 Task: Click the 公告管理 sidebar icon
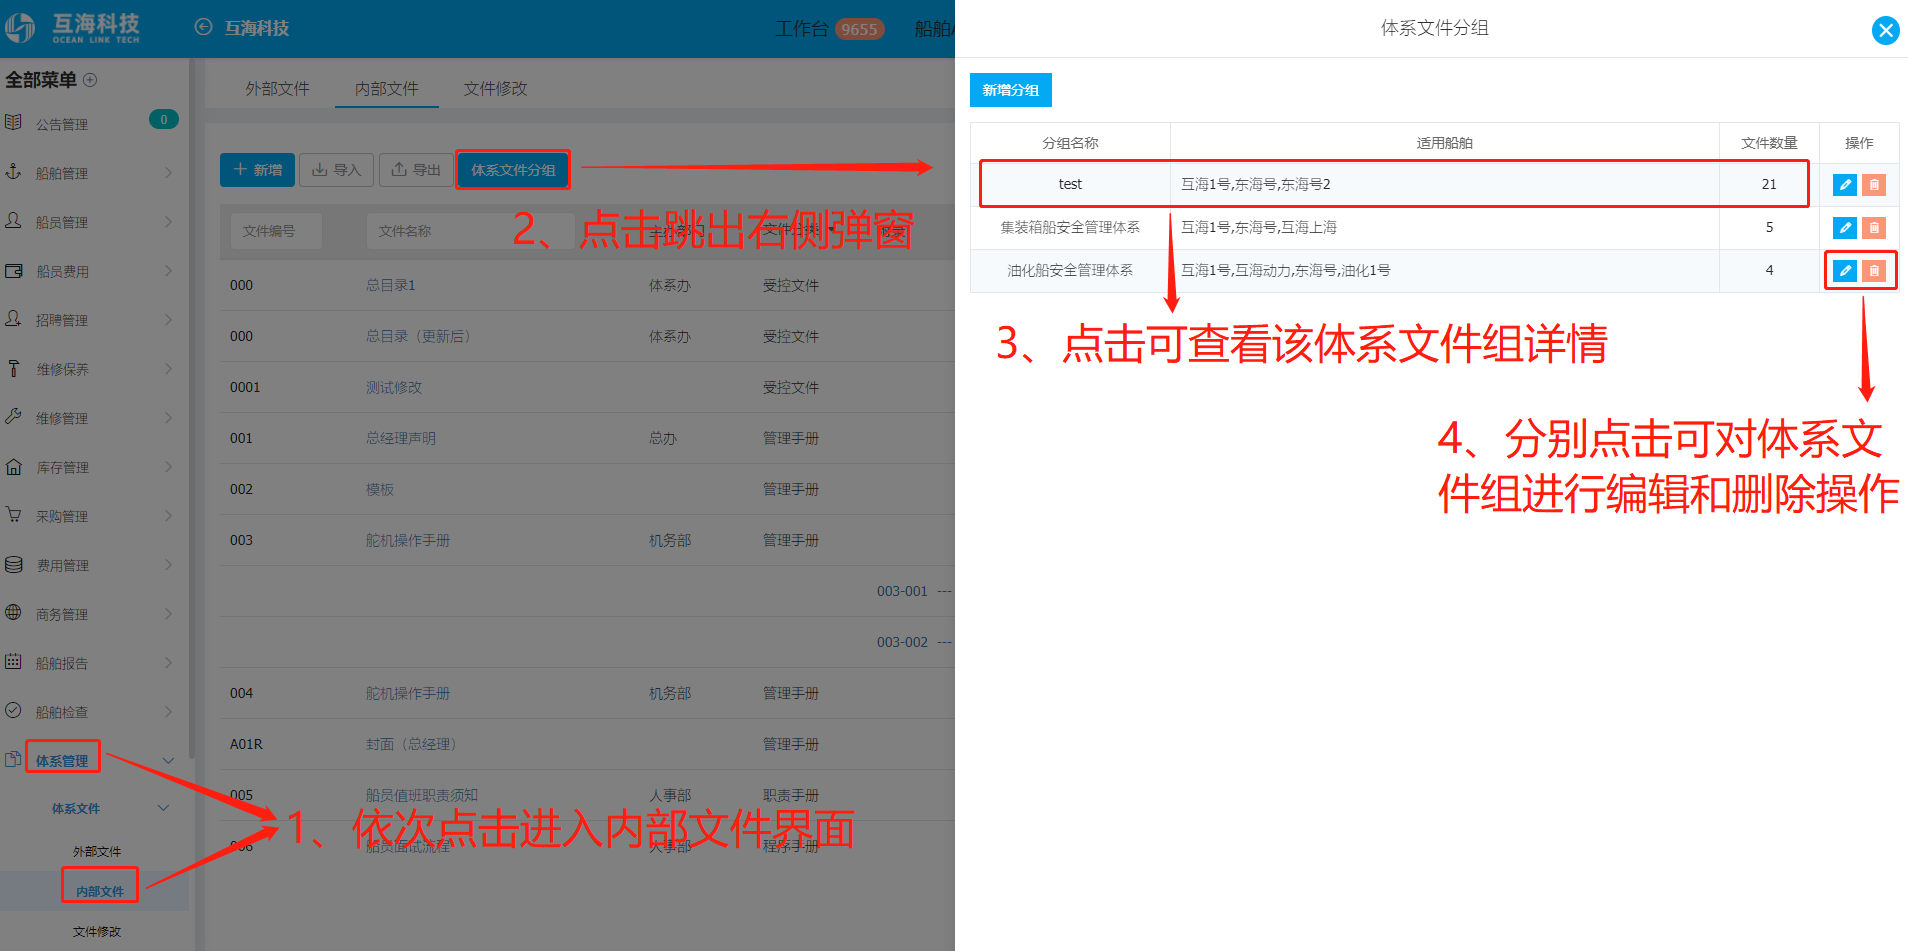click(x=13, y=123)
